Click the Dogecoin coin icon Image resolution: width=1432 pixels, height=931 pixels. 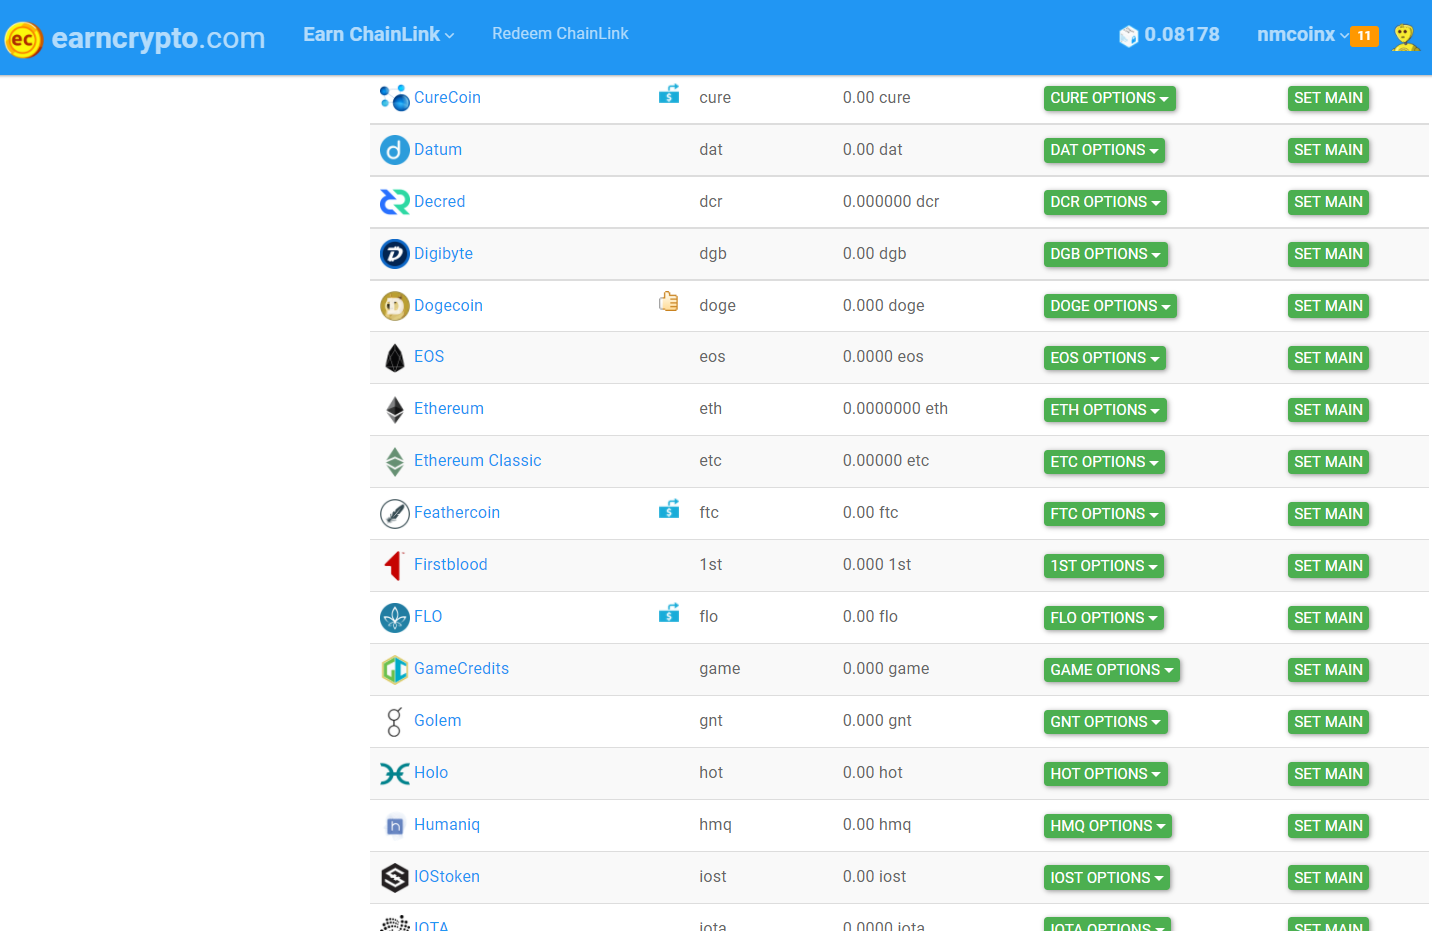pos(395,306)
